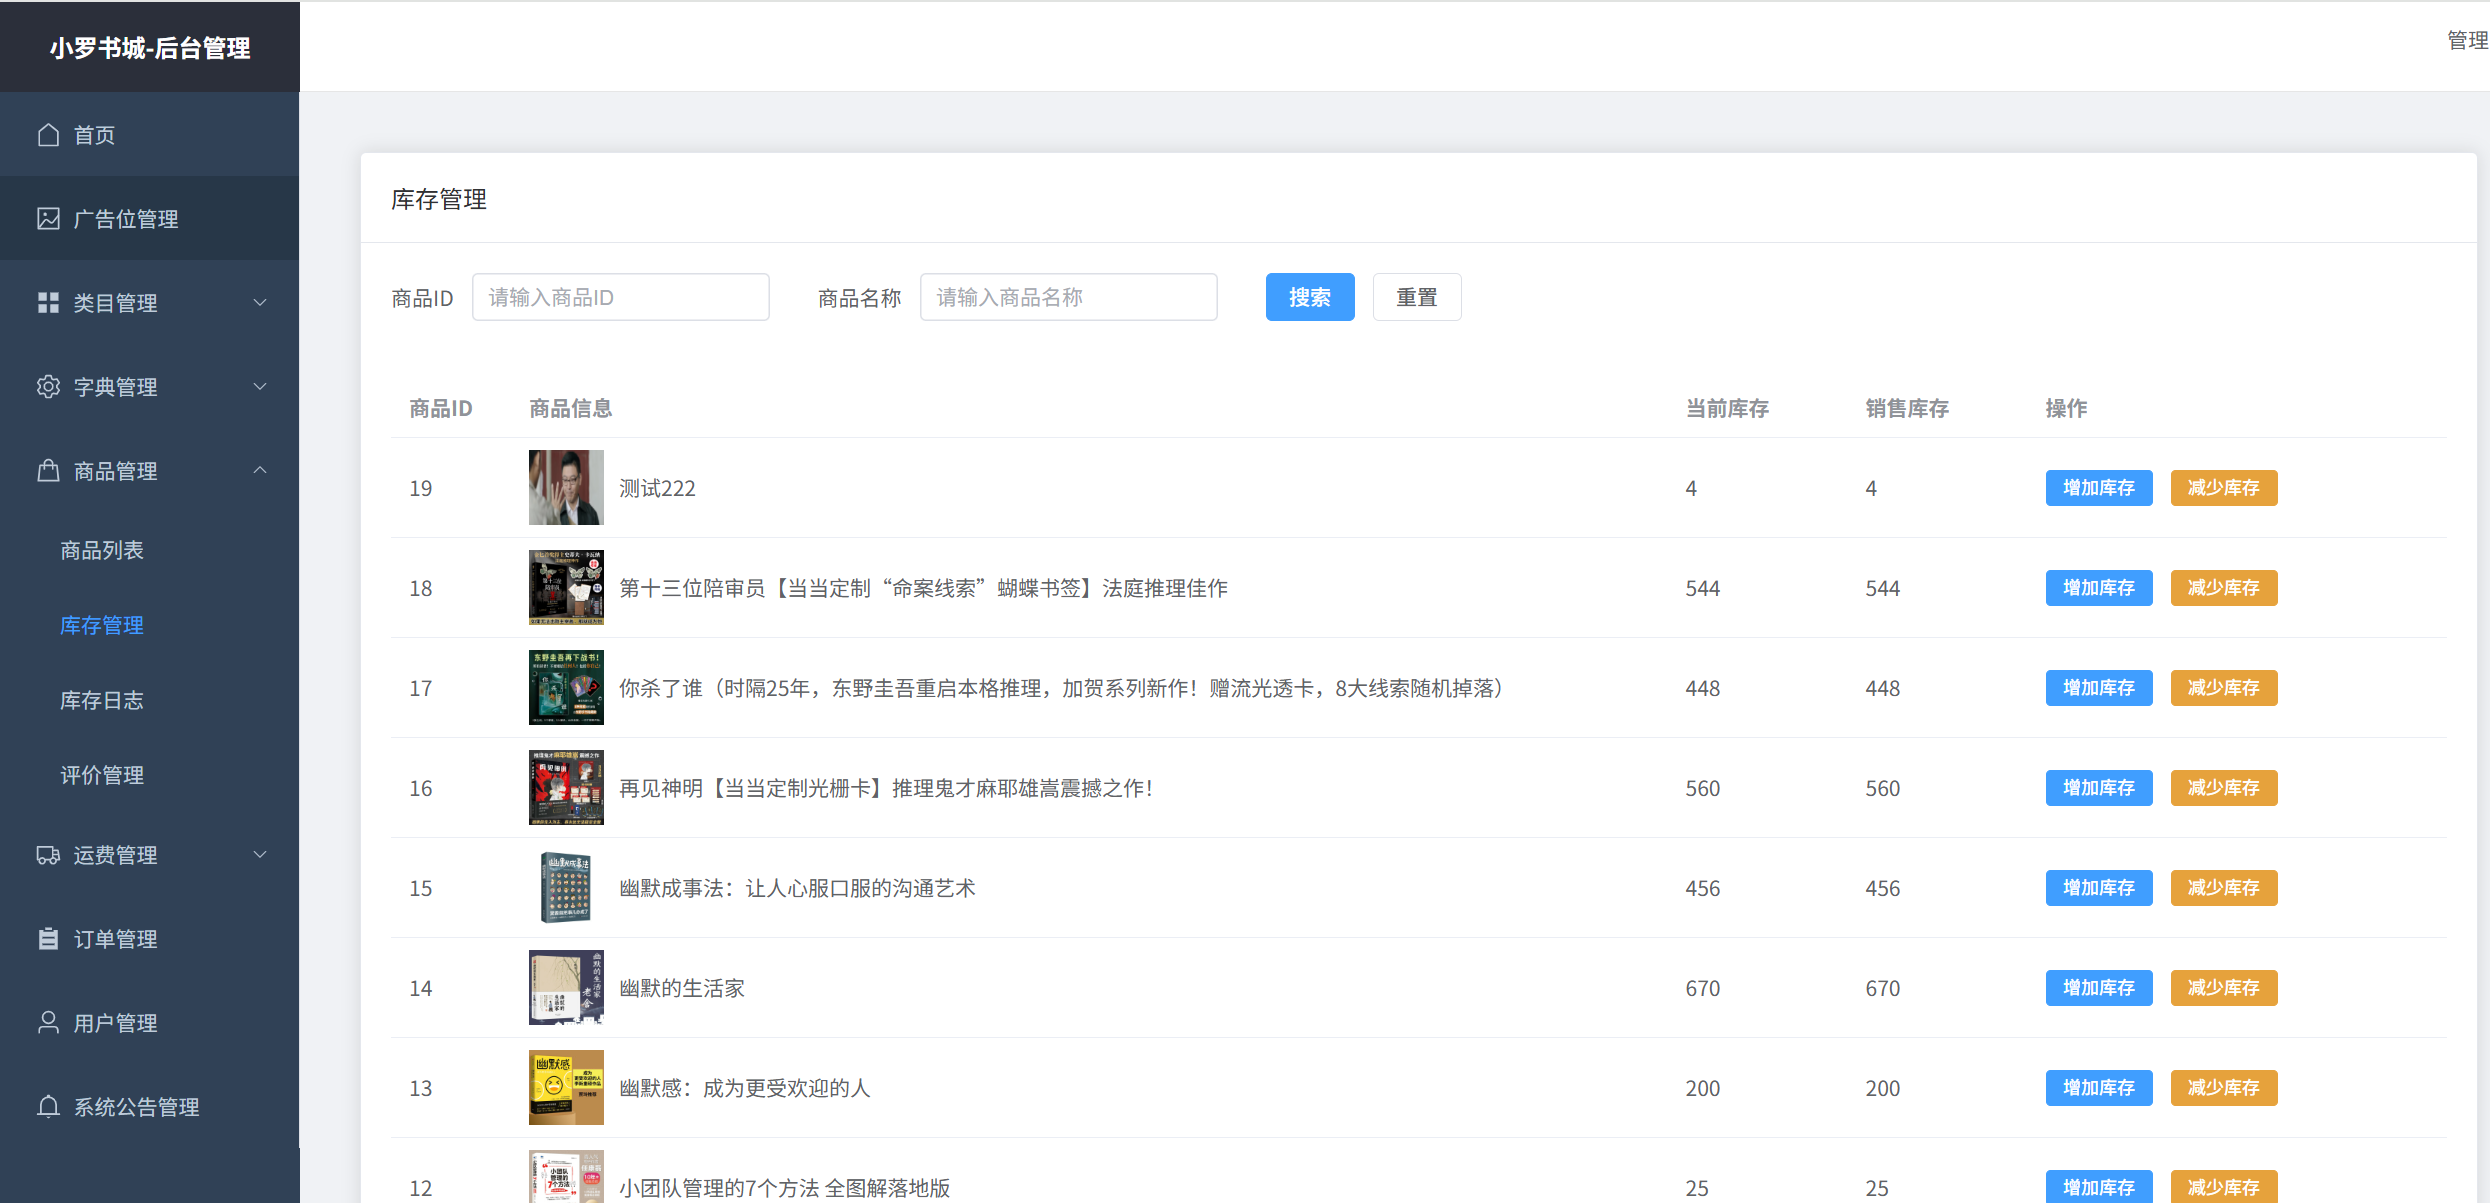Expand the 字典管理 chevron

260,386
